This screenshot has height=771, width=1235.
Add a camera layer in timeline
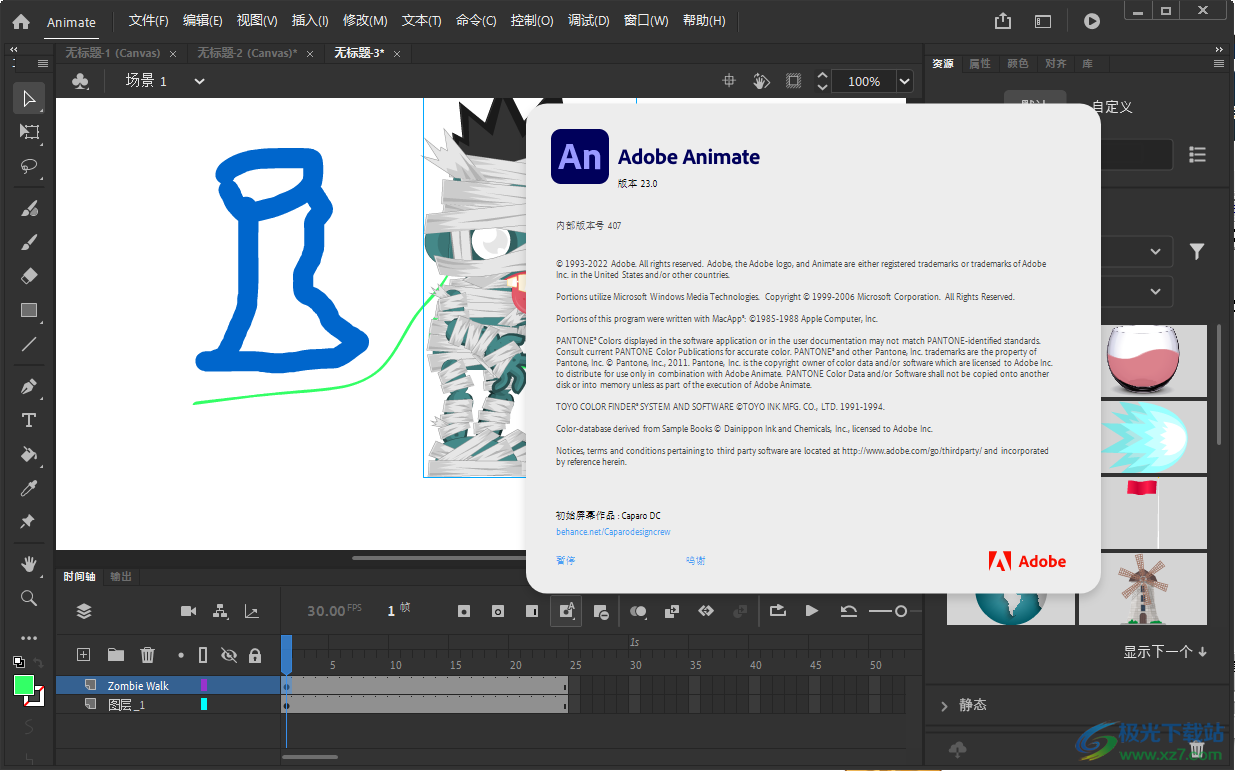click(x=188, y=611)
